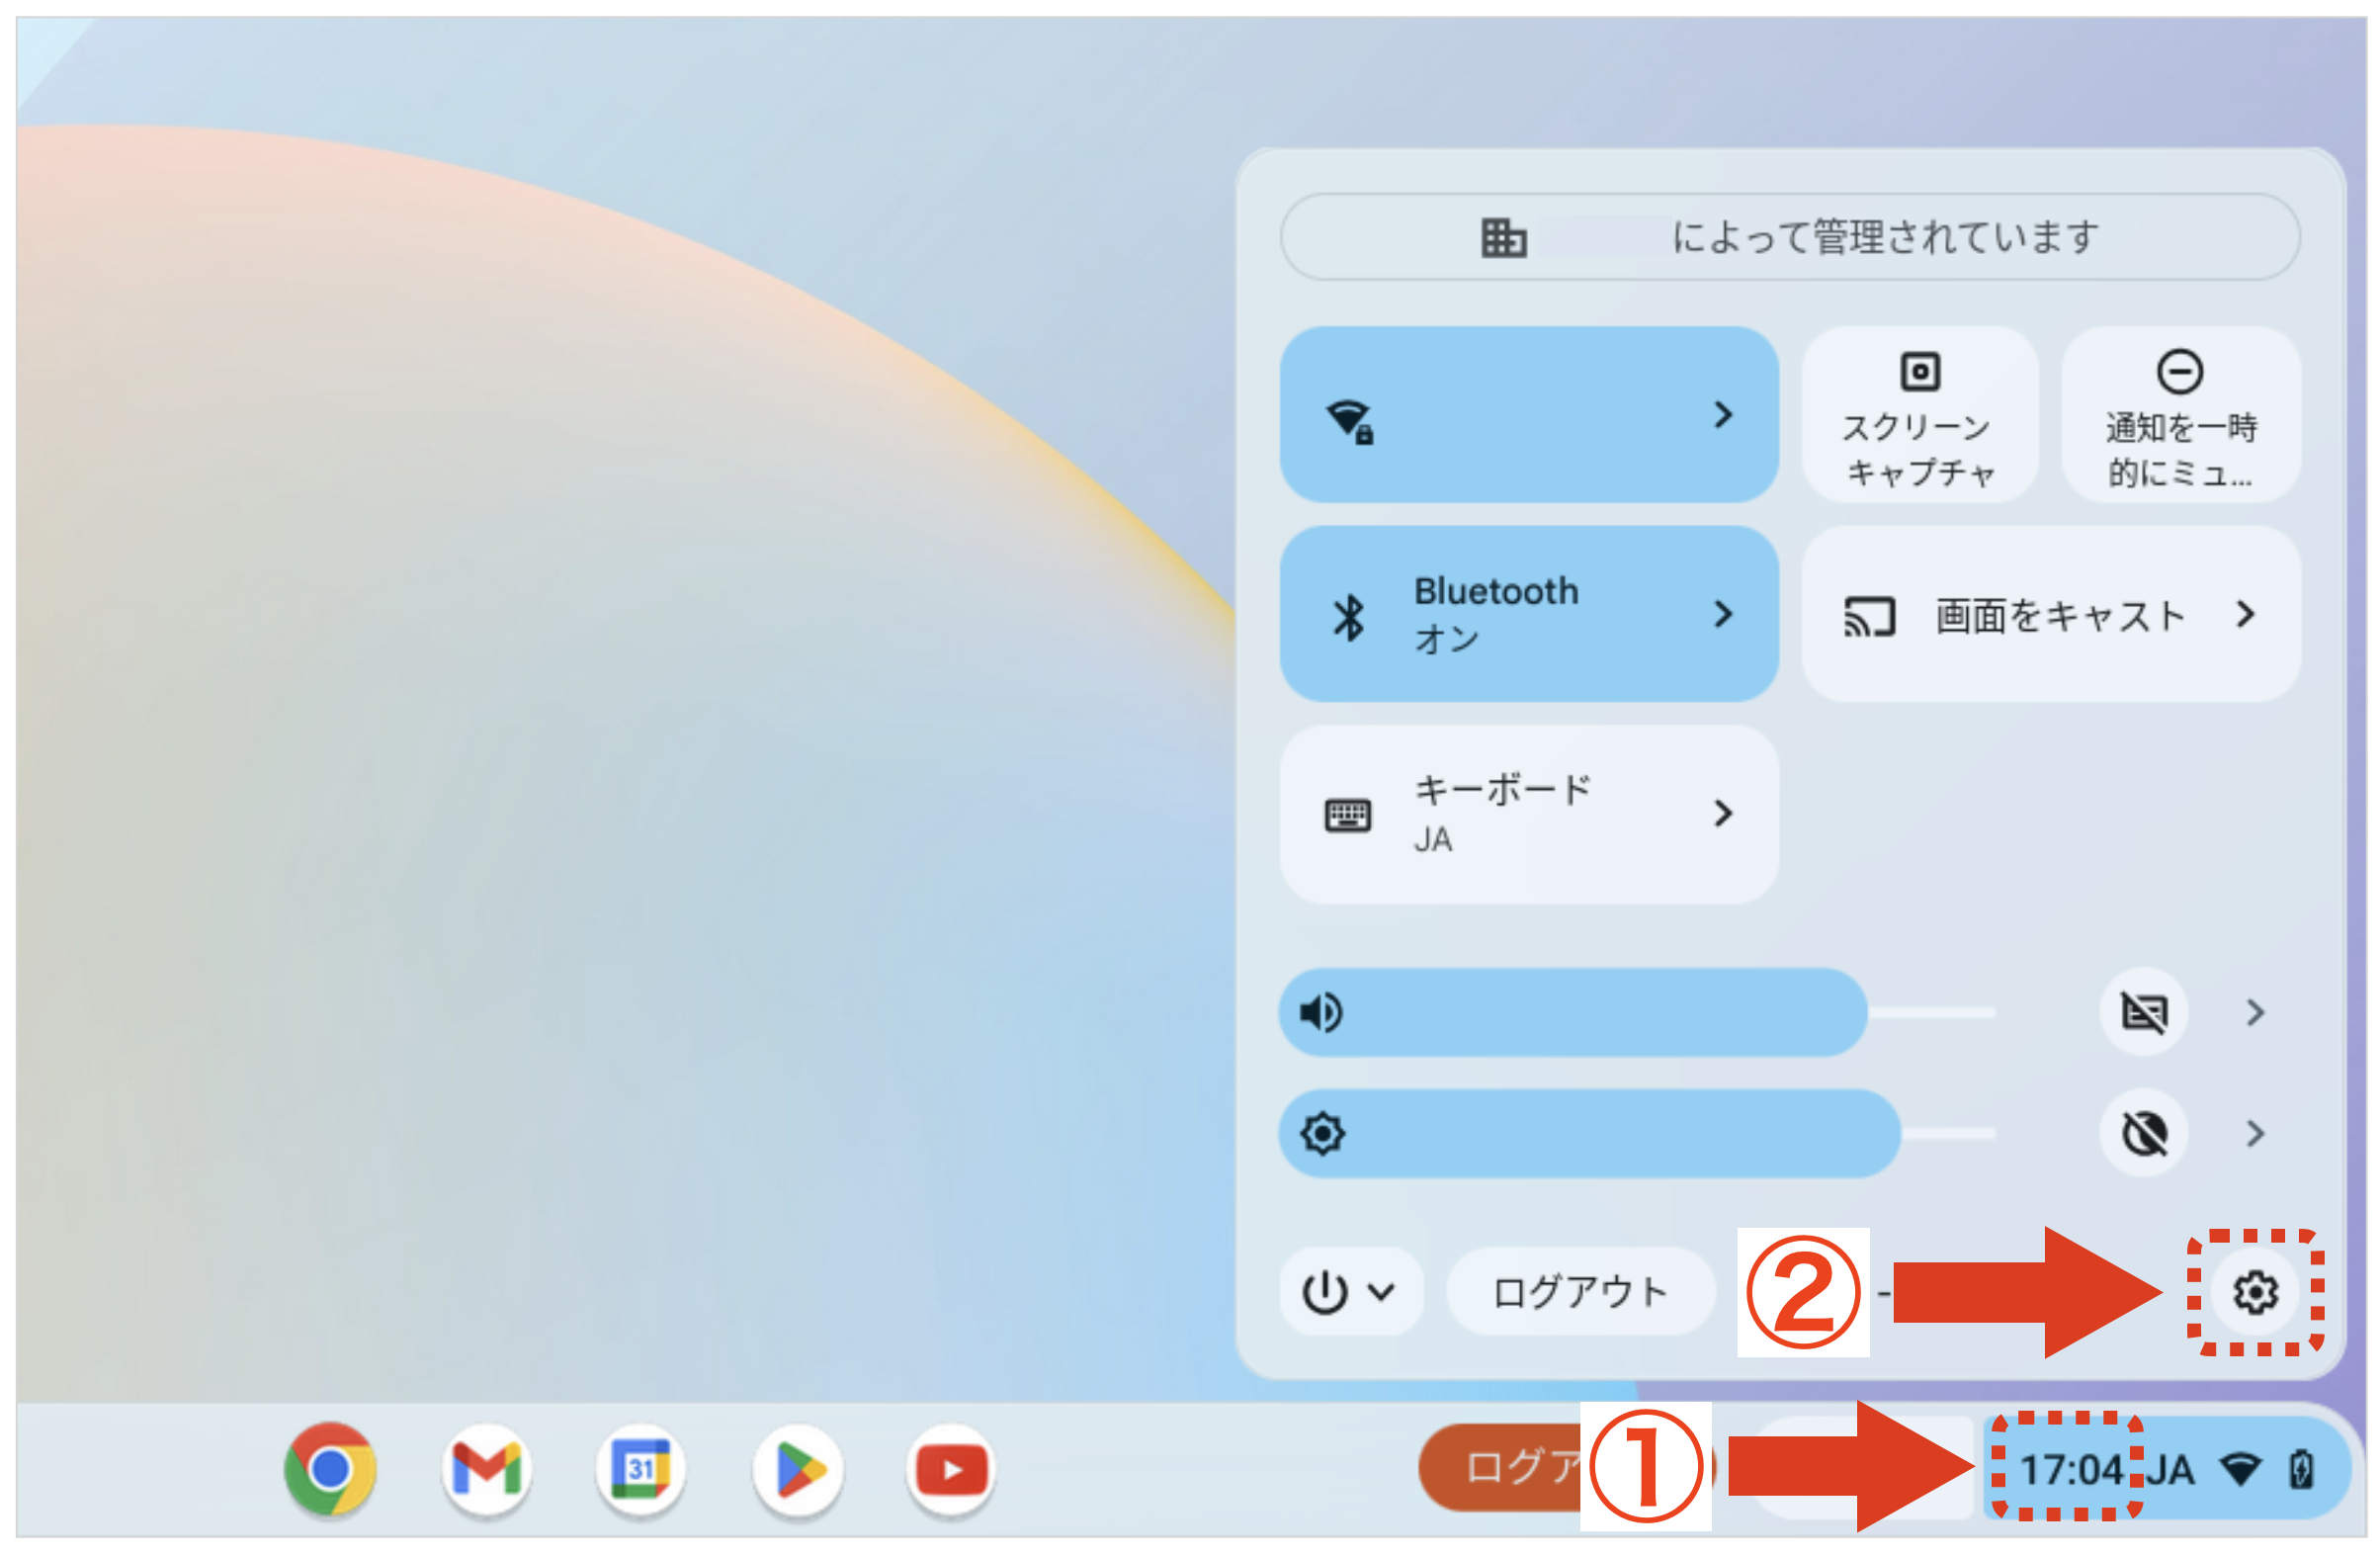Click the screen capture tile
Image resolution: width=2380 pixels, height=1556 pixels.
coord(1920,415)
